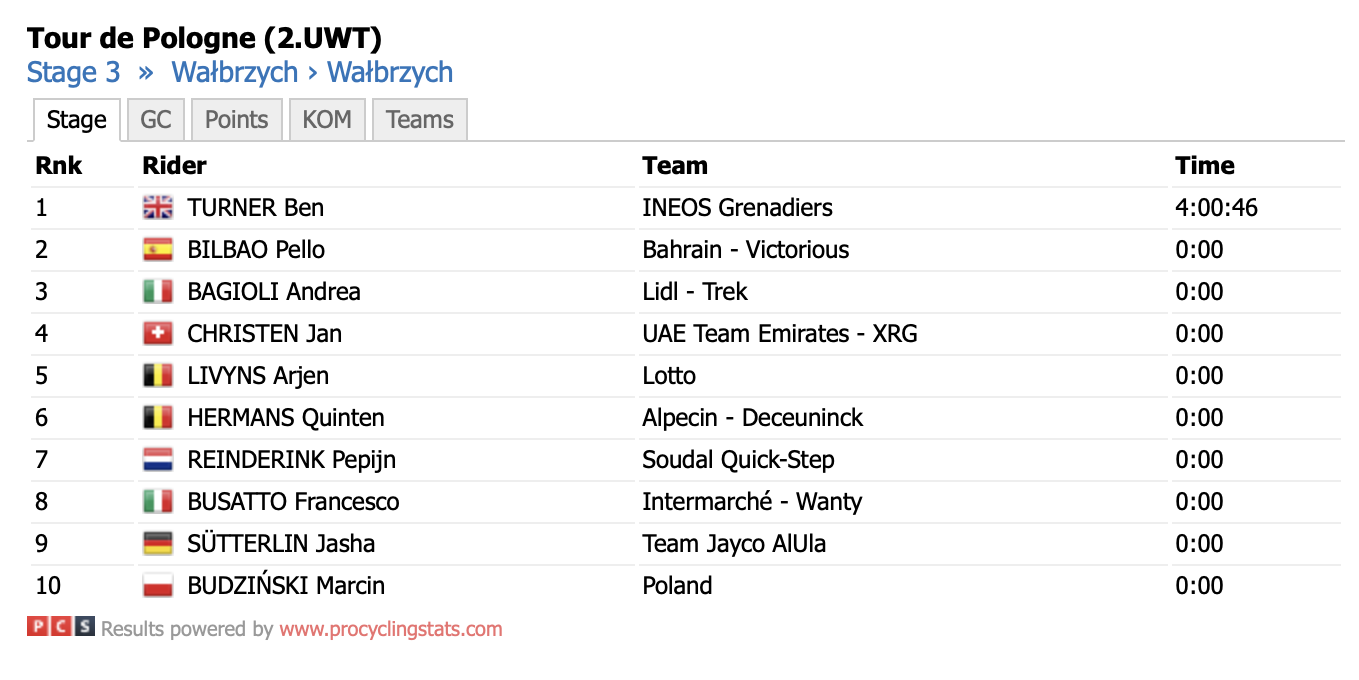Screen dimensions: 1359x680
Task: Click the Time column header
Action: 1205,166
